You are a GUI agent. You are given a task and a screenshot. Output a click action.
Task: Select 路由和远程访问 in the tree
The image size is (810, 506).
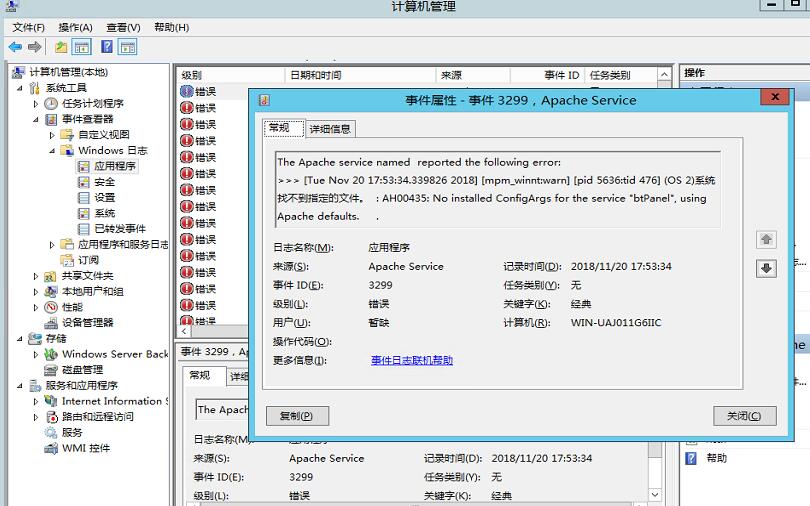(x=98, y=417)
